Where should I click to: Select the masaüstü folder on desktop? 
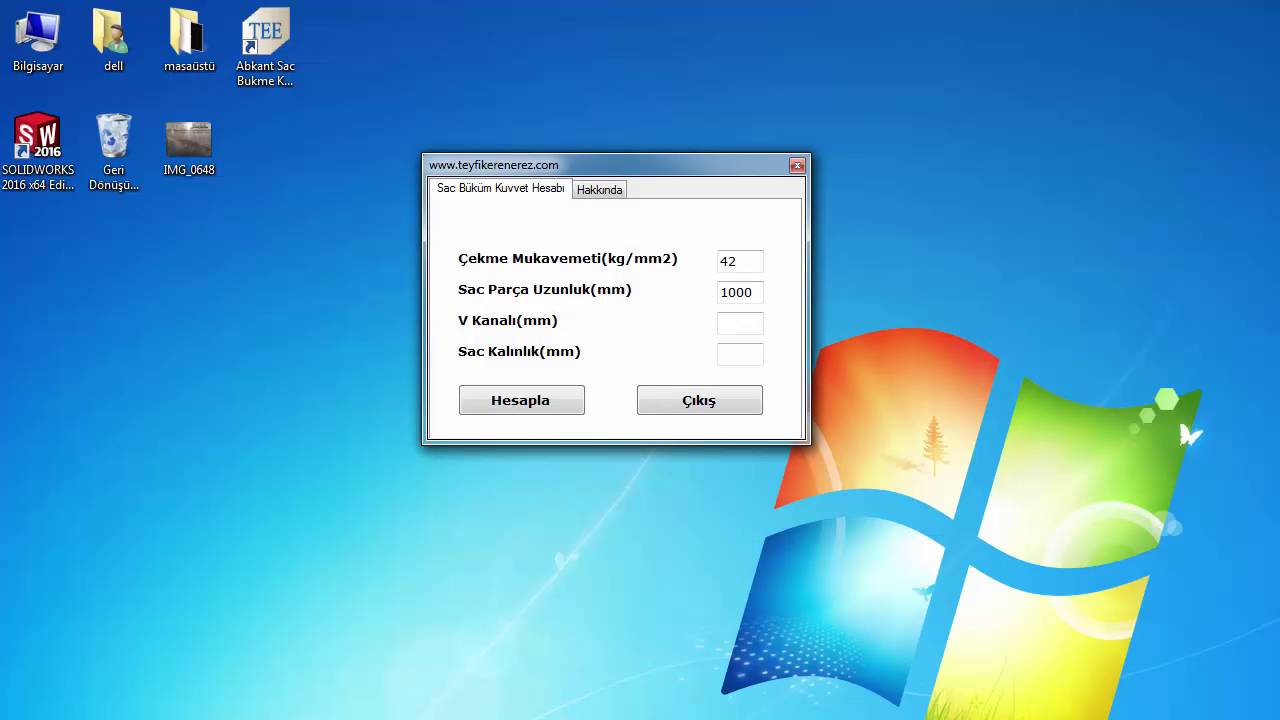[189, 40]
